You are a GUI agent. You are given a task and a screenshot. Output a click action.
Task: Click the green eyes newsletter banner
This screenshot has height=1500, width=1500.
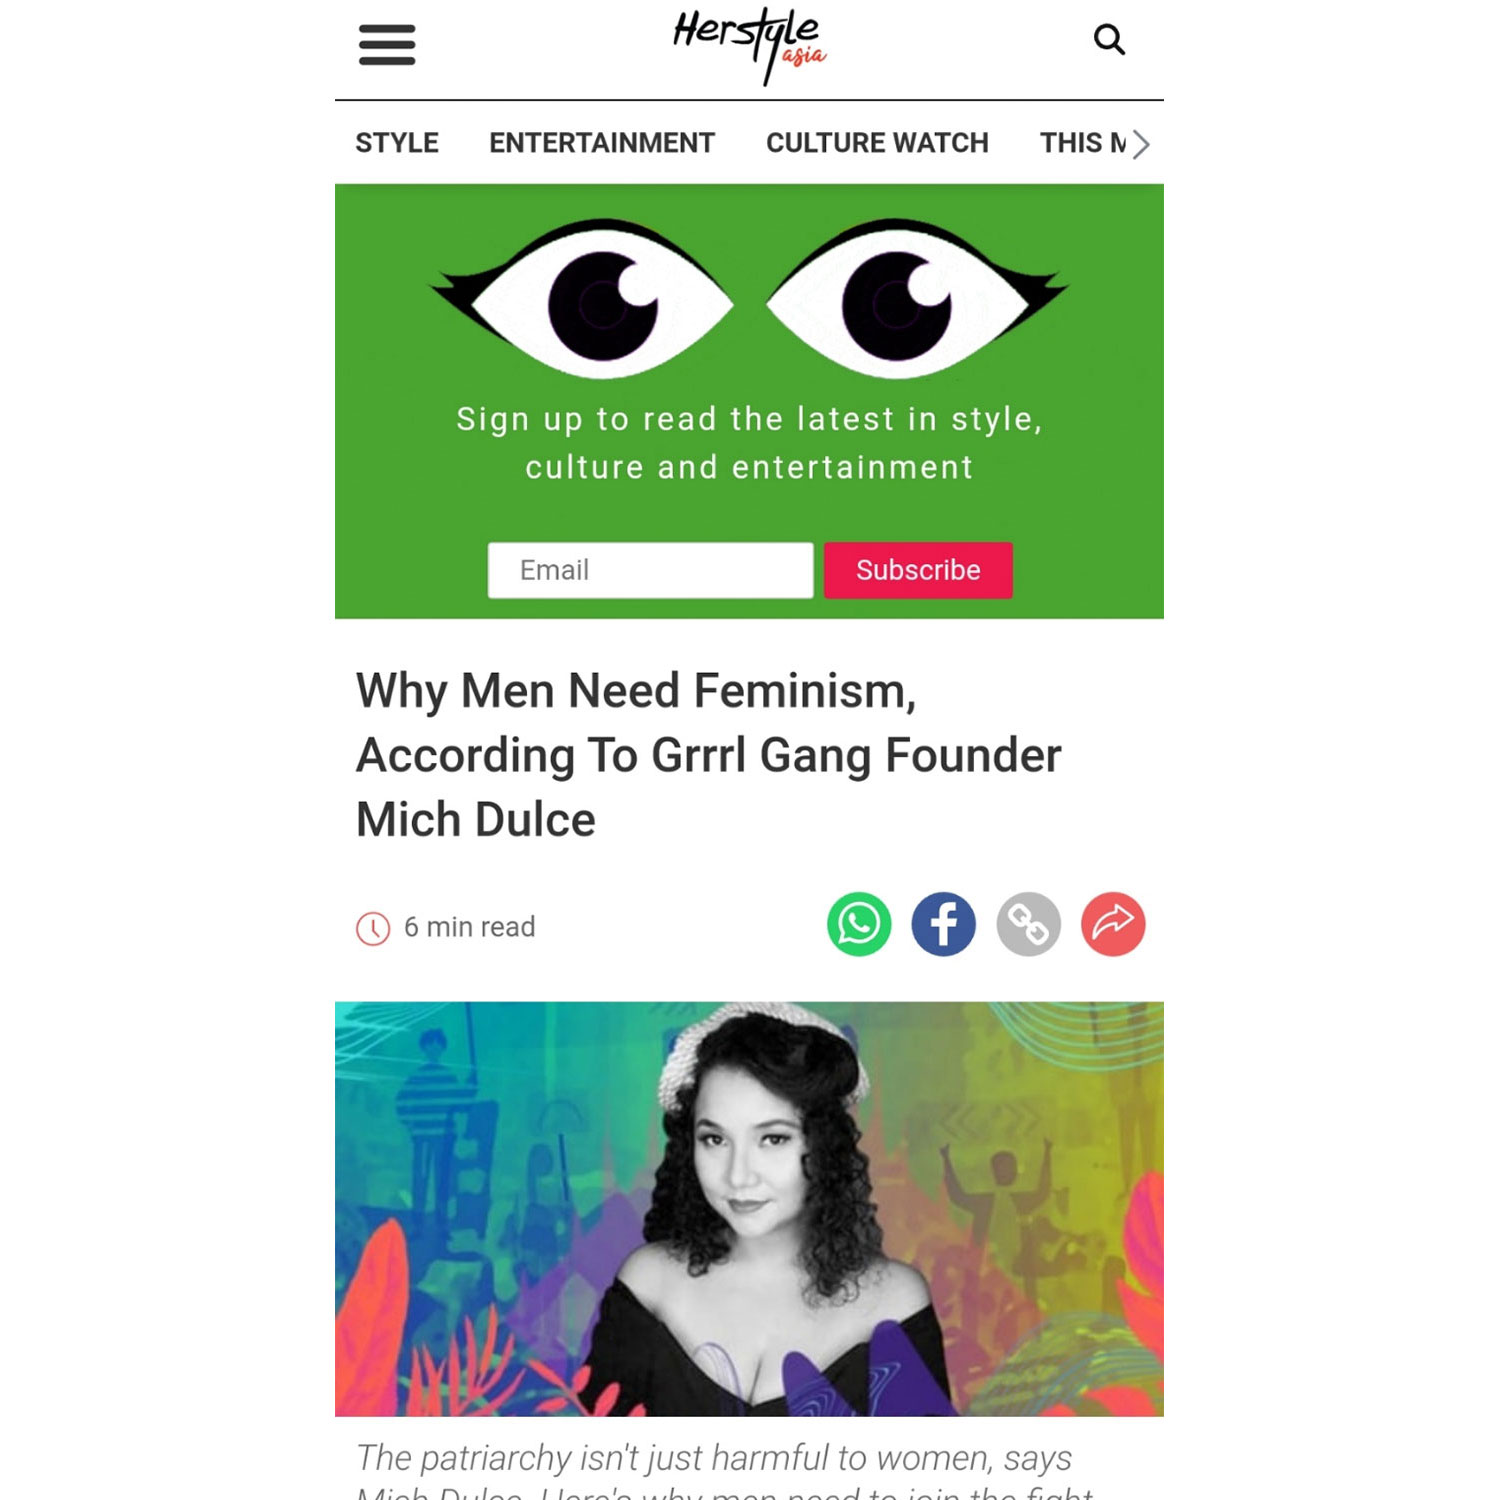coord(749,401)
